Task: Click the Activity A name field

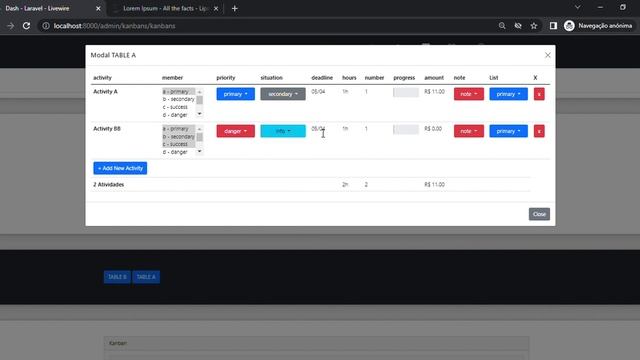Action: point(105,91)
